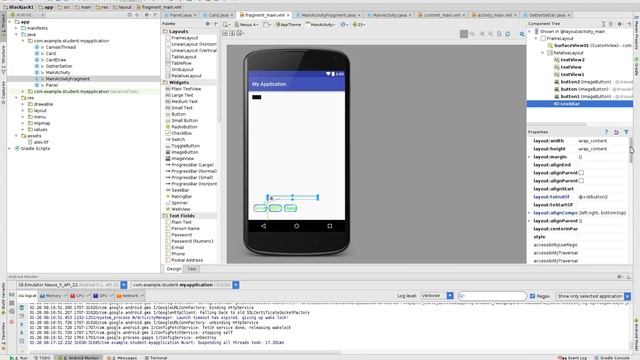Pick the CheckBox widget from palette

[182, 133]
